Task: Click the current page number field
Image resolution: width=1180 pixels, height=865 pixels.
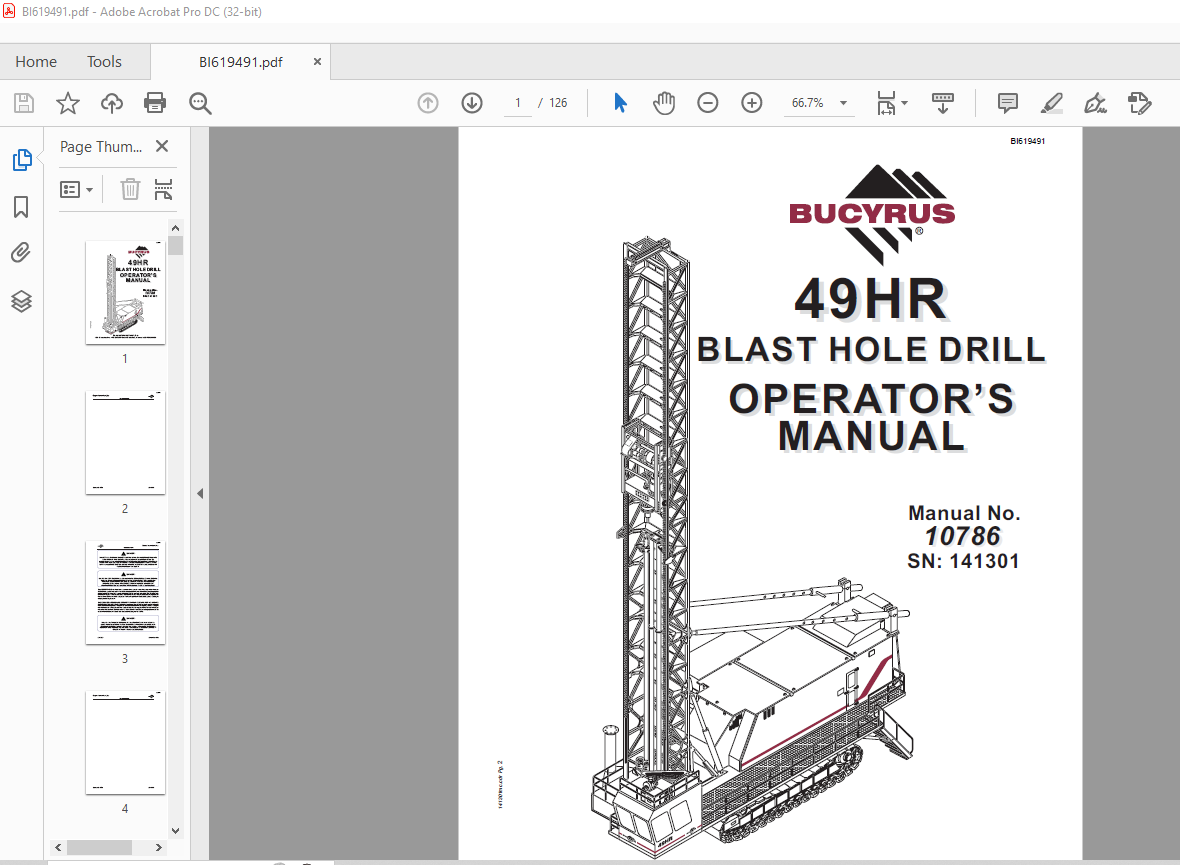Action: pyautogui.click(x=518, y=103)
